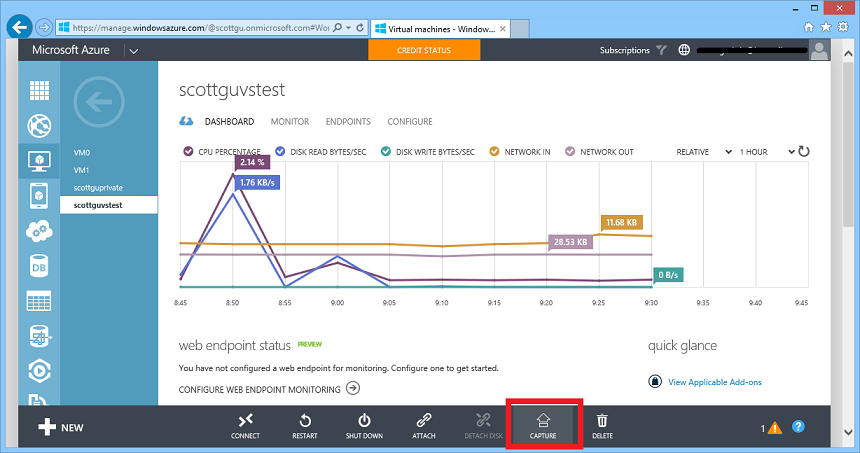Screen dimensions: 860x453
Task: Switch to the Configure tab
Action: click(410, 122)
